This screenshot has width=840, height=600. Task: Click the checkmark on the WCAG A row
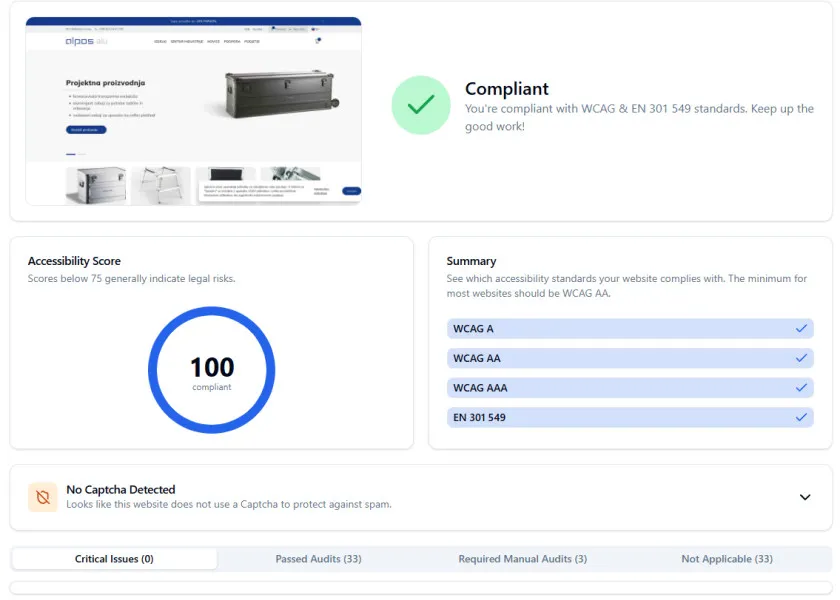(801, 329)
